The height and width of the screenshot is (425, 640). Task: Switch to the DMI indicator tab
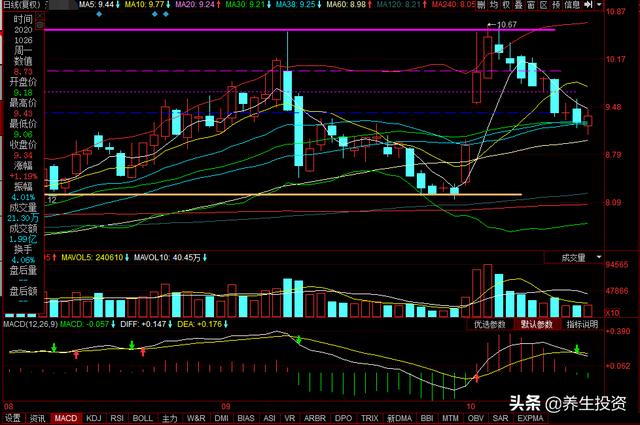(222, 418)
